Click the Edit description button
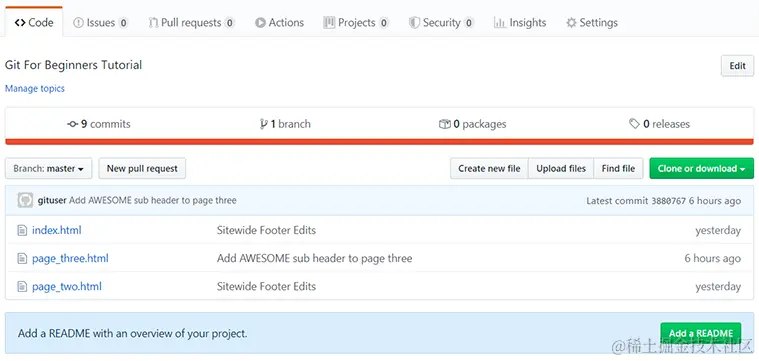This screenshot has height=361, width=759. [737, 66]
